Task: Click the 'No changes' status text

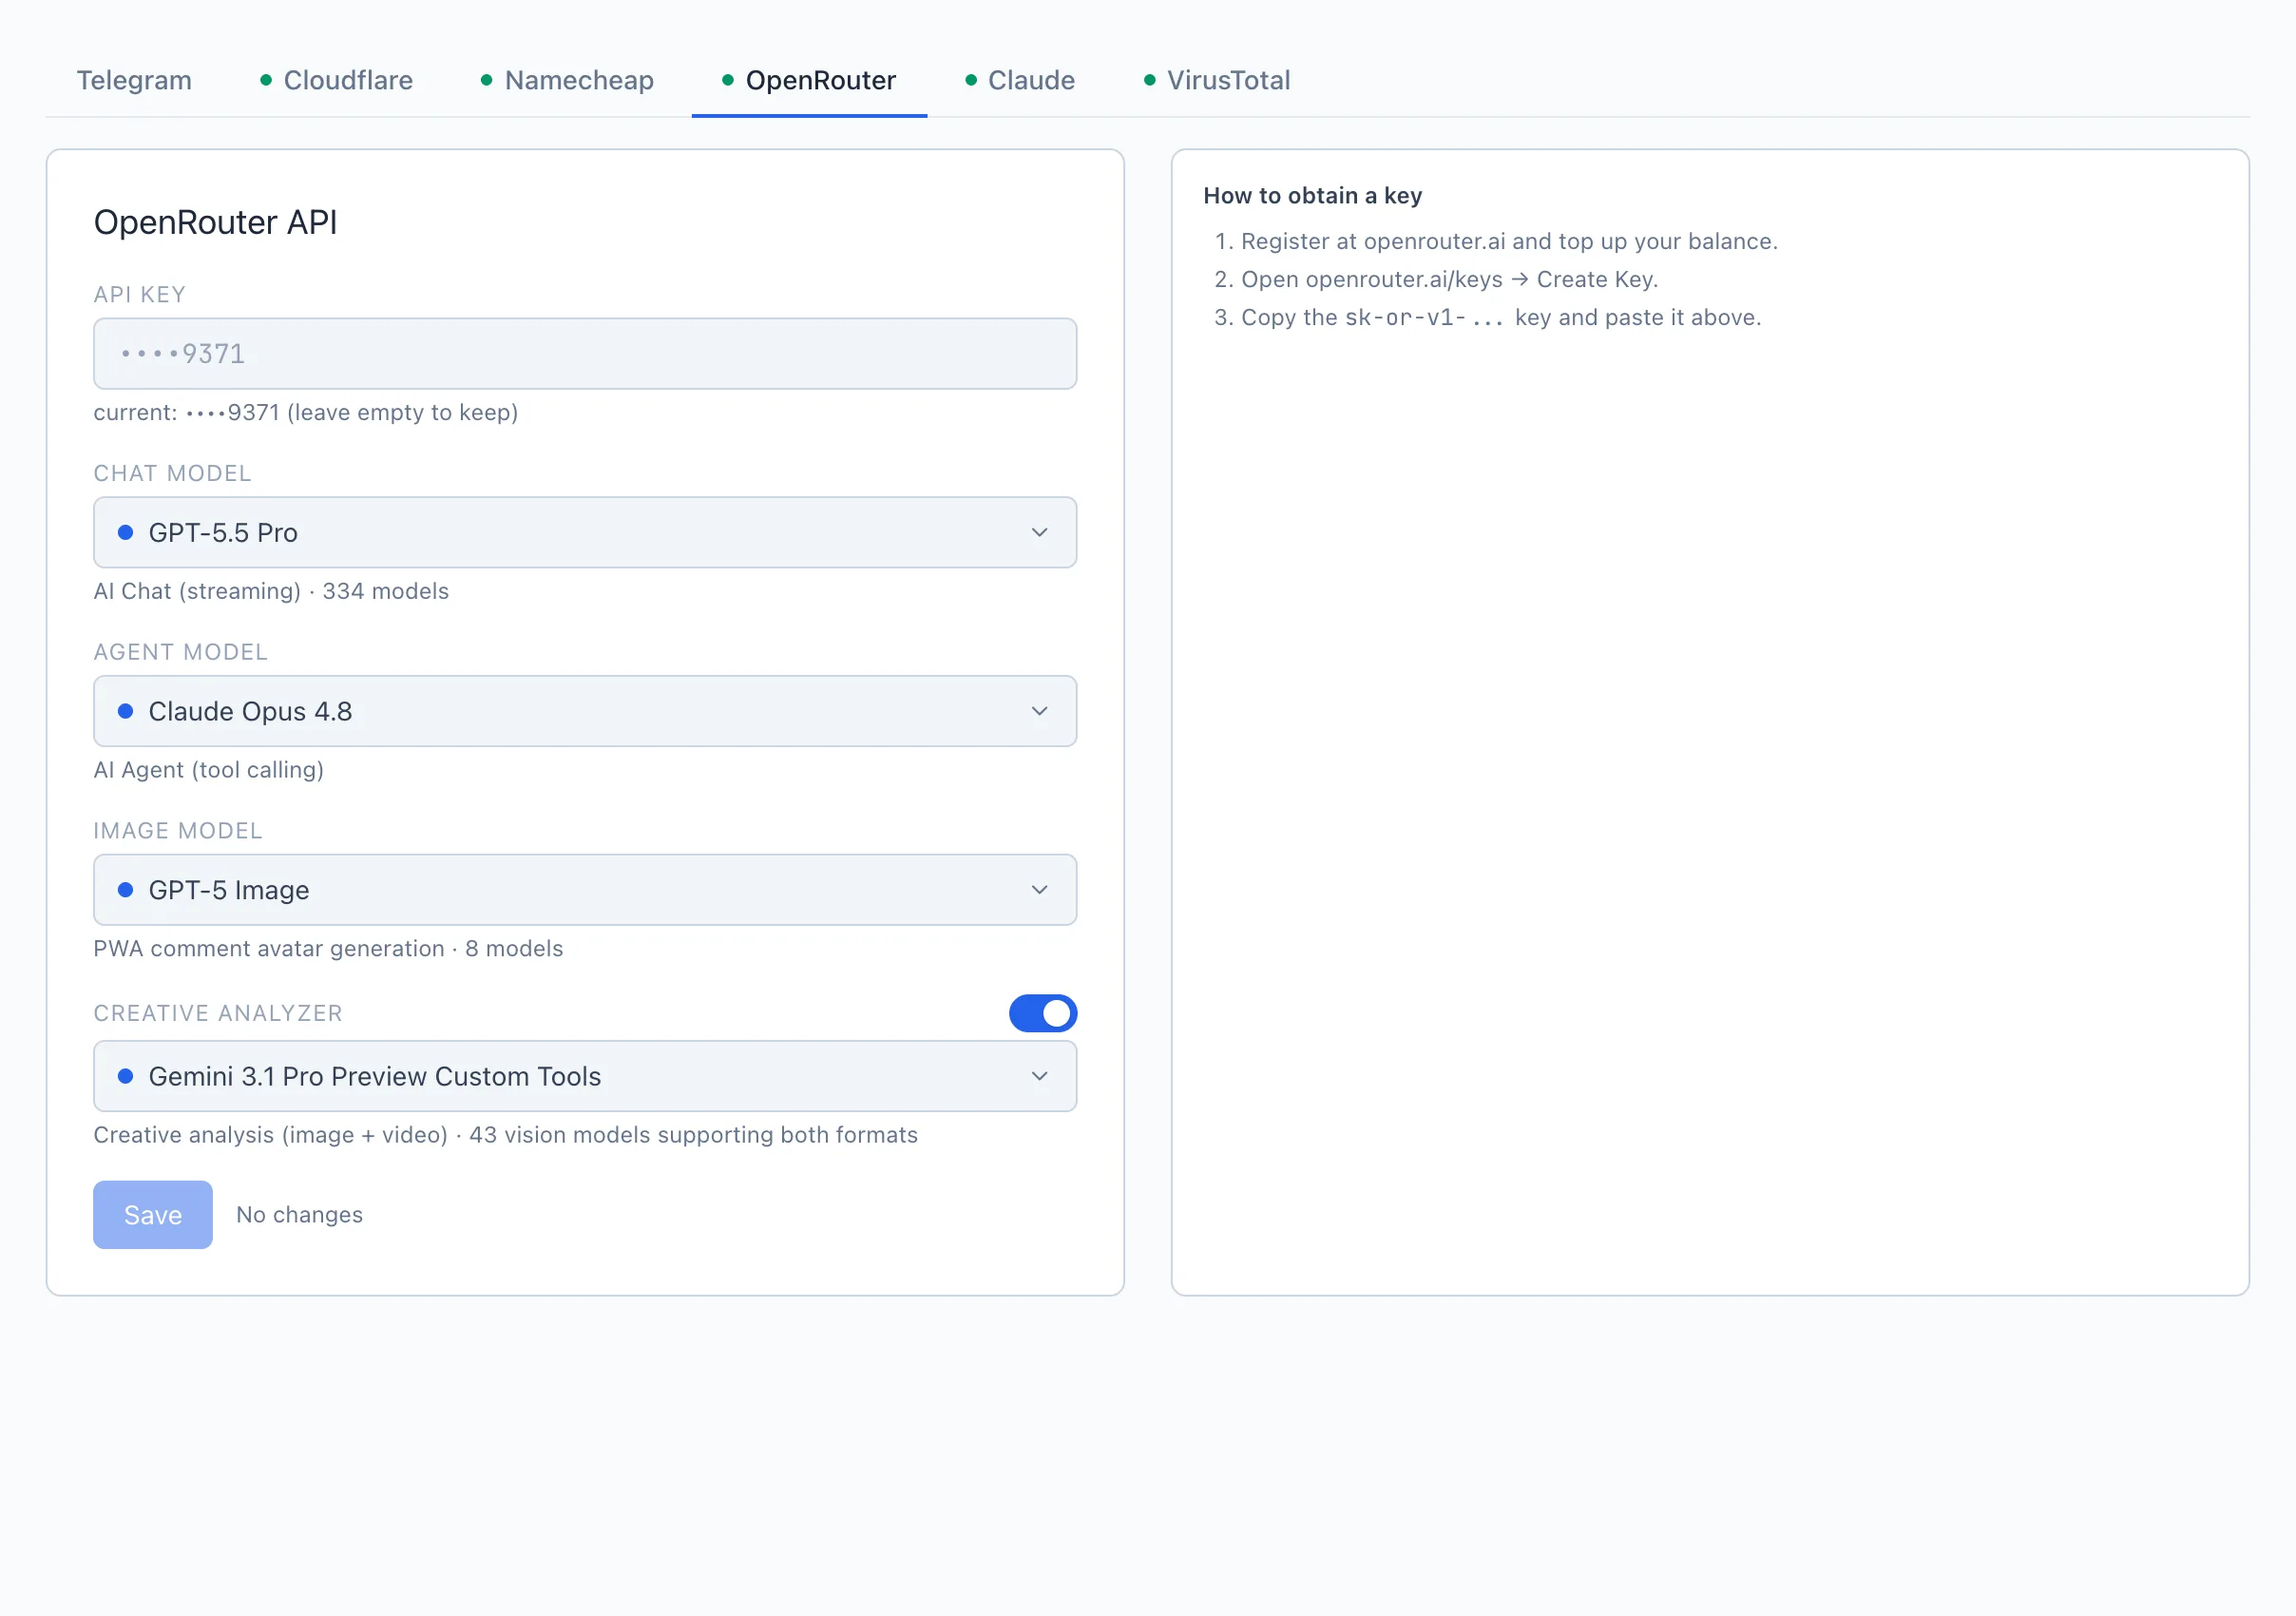Action: coord(300,1215)
